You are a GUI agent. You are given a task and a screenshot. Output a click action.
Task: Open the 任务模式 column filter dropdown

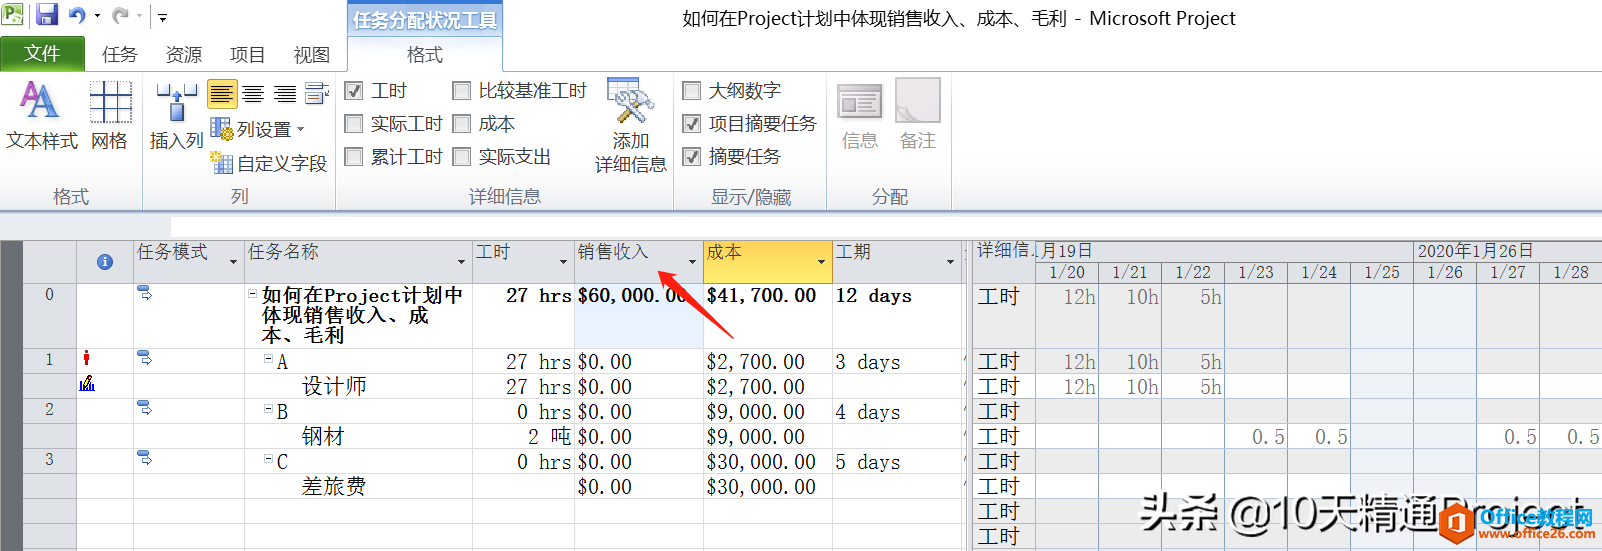pyautogui.click(x=233, y=262)
